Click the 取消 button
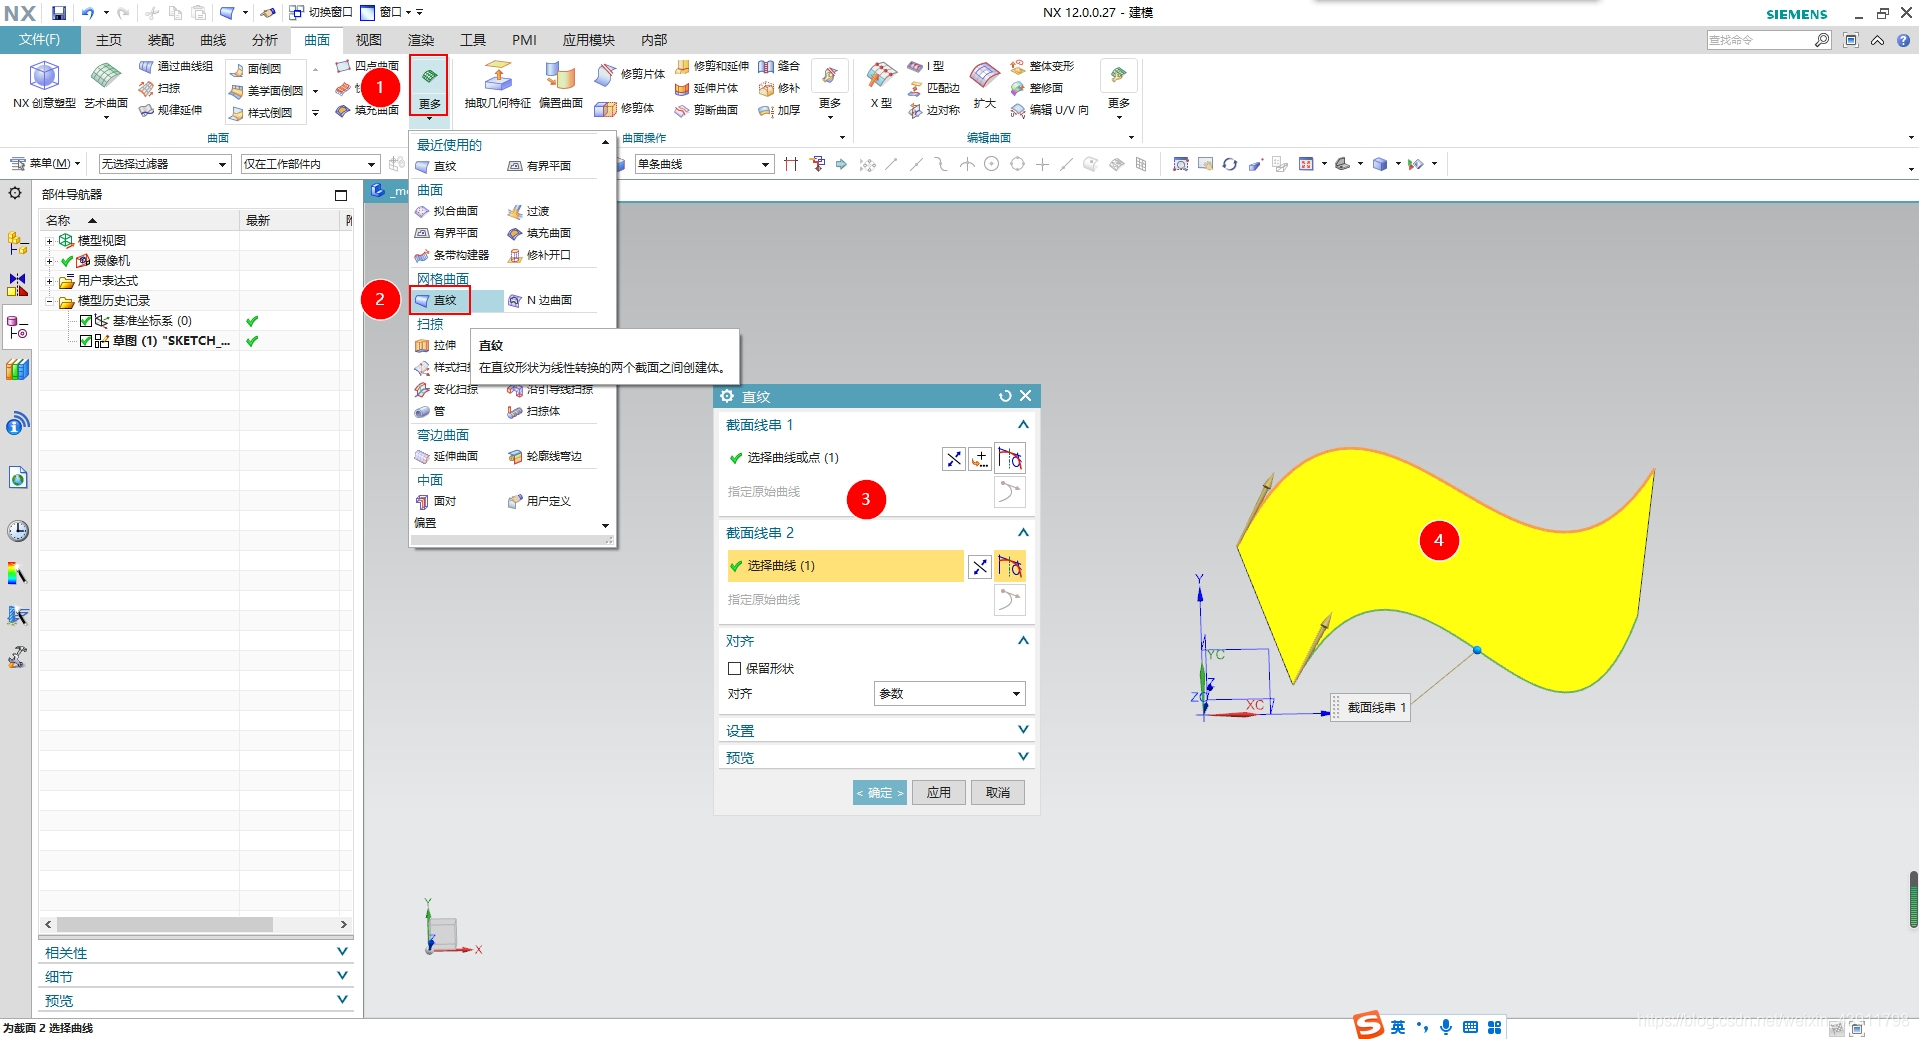This screenshot has height=1039, width=1919. click(998, 793)
